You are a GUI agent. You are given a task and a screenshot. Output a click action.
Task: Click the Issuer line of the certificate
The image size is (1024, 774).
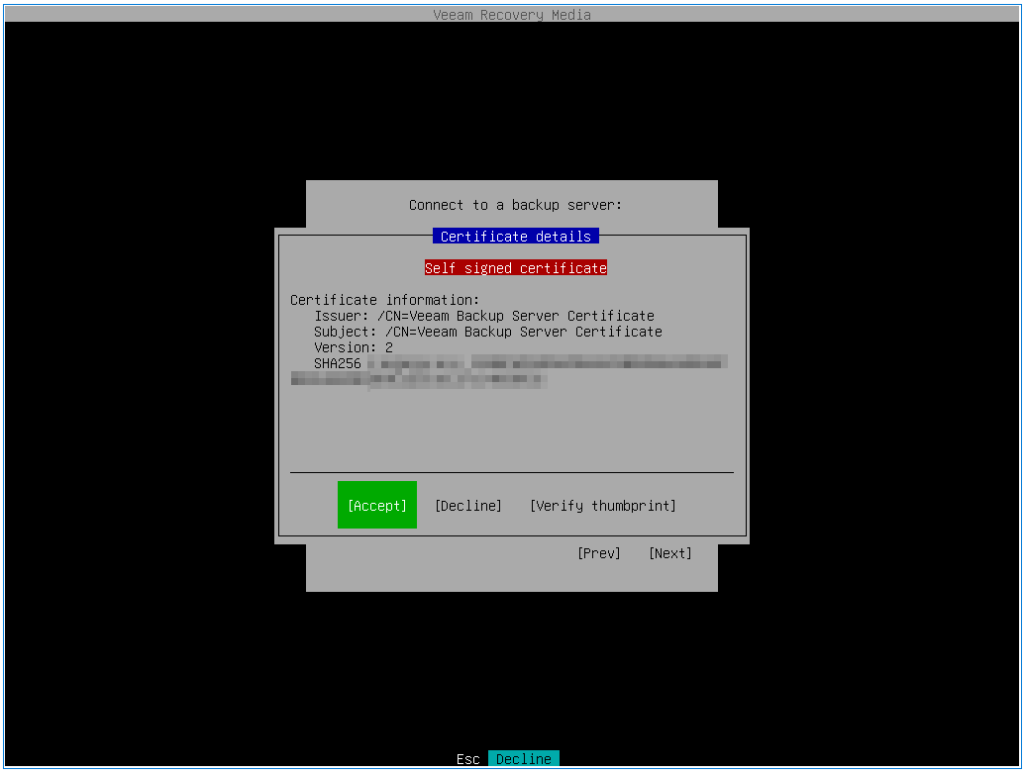click(484, 315)
